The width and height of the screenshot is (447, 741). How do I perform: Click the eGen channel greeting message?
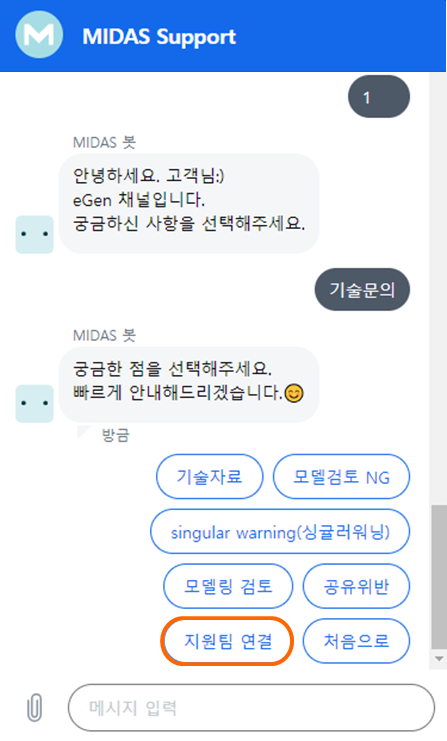[189, 204]
